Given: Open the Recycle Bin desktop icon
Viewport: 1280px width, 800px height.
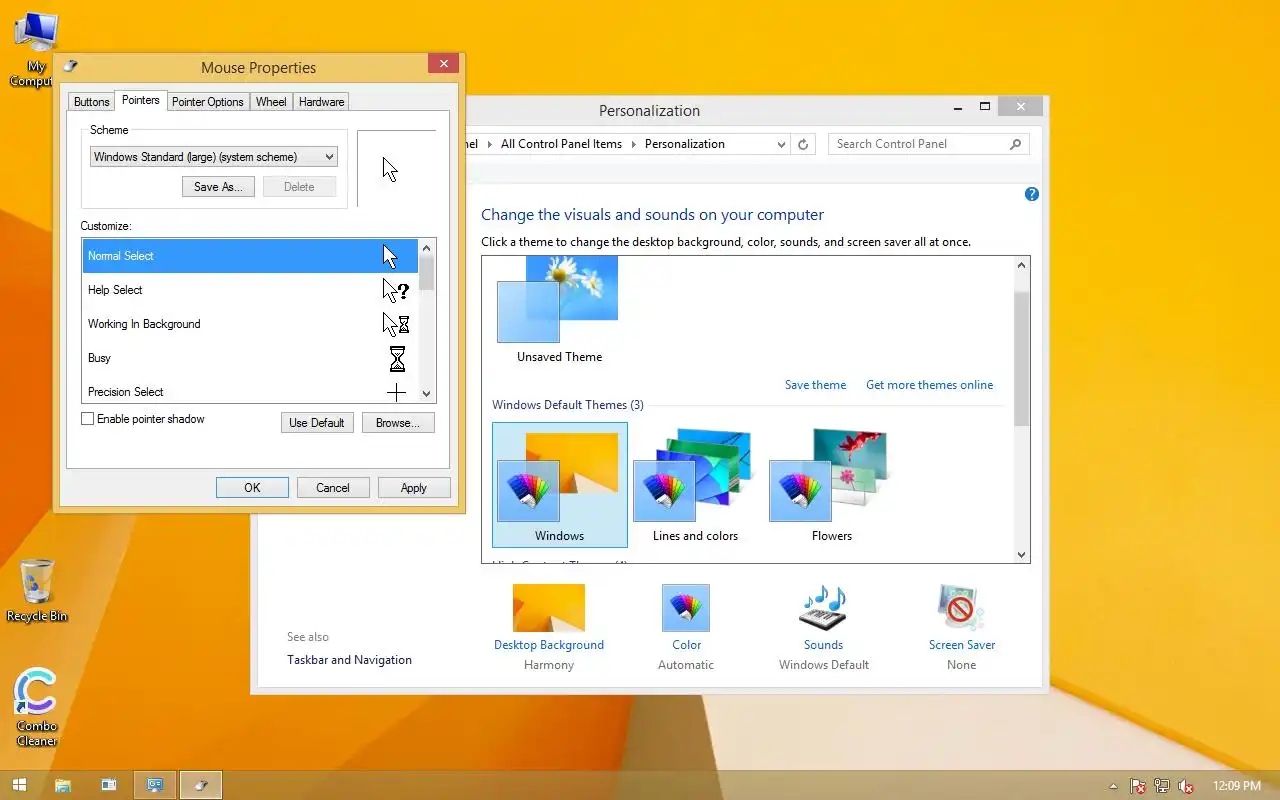Looking at the screenshot, I should (x=37, y=591).
